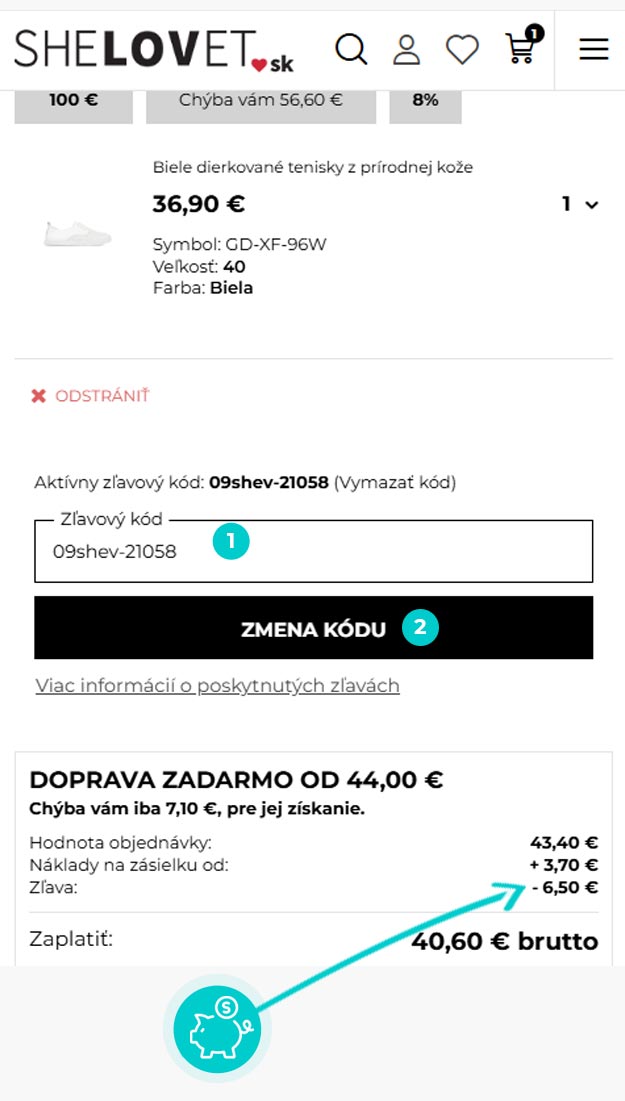Open the hamburger menu
The width and height of the screenshot is (625, 1101).
pyautogui.click(x=593, y=49)
